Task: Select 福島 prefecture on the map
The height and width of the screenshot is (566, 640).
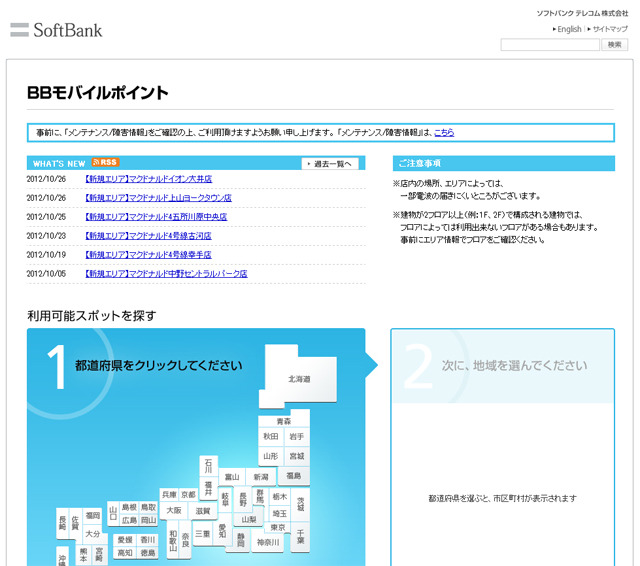Action: [293, 476]
